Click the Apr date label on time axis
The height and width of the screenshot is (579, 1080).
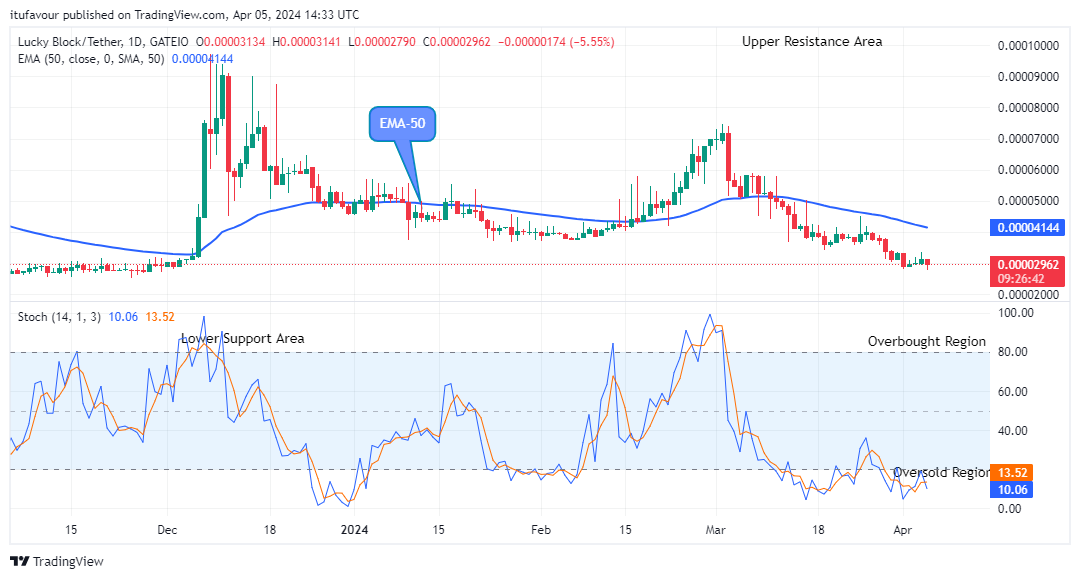point(902,530)
